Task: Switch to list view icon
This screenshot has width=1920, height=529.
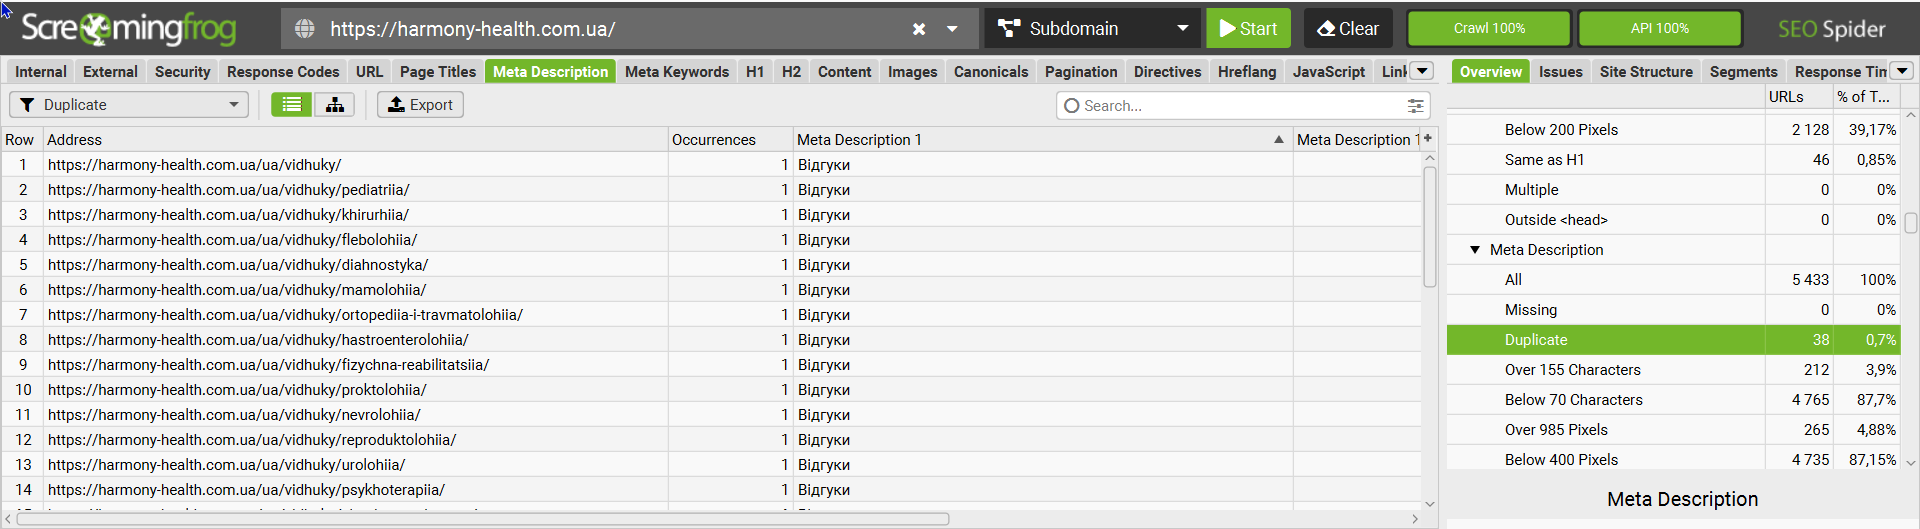Action: pyautogui.click(x=291, y=105)
